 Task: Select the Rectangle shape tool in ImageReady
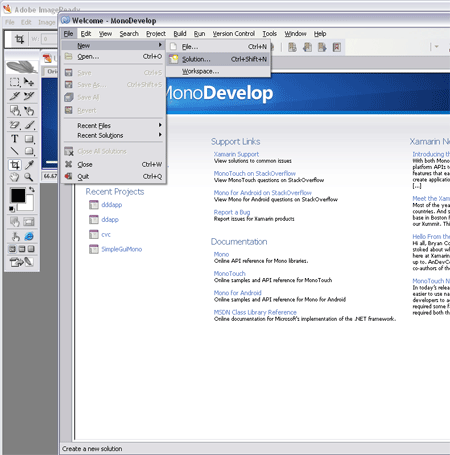click(29, 139)
